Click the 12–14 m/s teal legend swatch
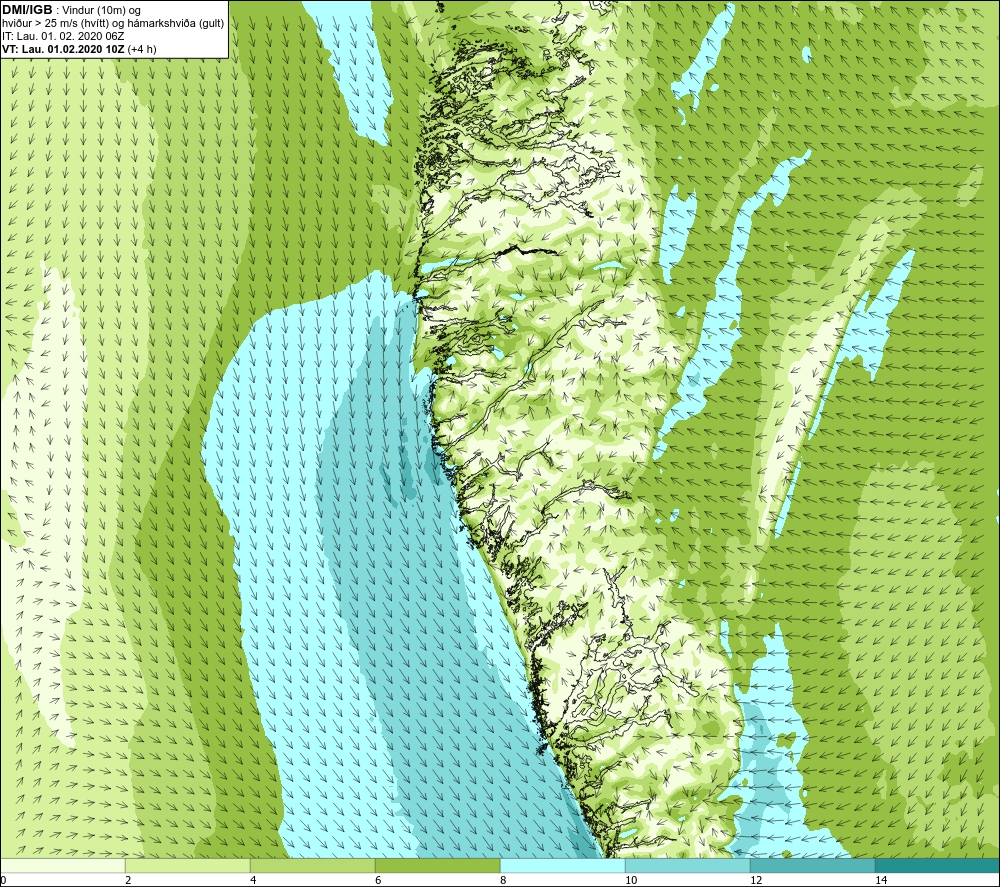This screenshot has width=1000, height=887. (812, 866)
